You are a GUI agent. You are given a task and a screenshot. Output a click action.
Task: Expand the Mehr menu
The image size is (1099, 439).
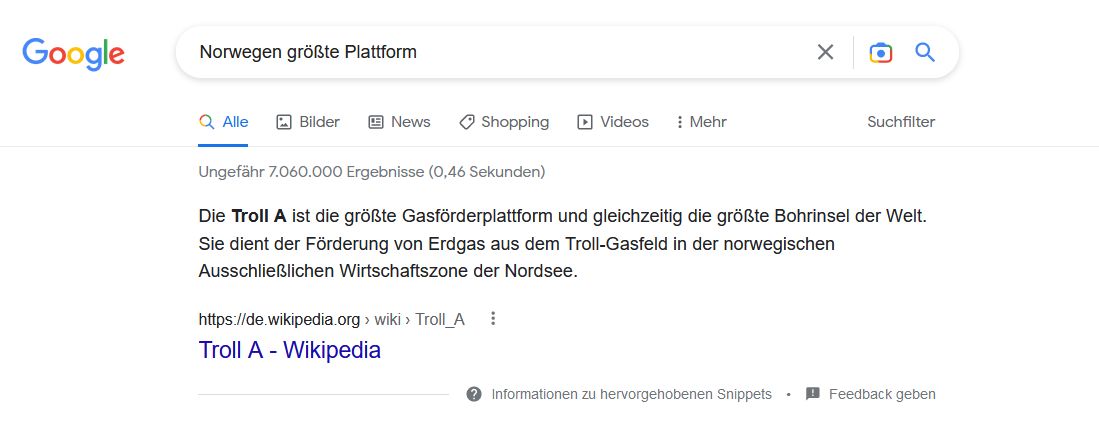701,122
